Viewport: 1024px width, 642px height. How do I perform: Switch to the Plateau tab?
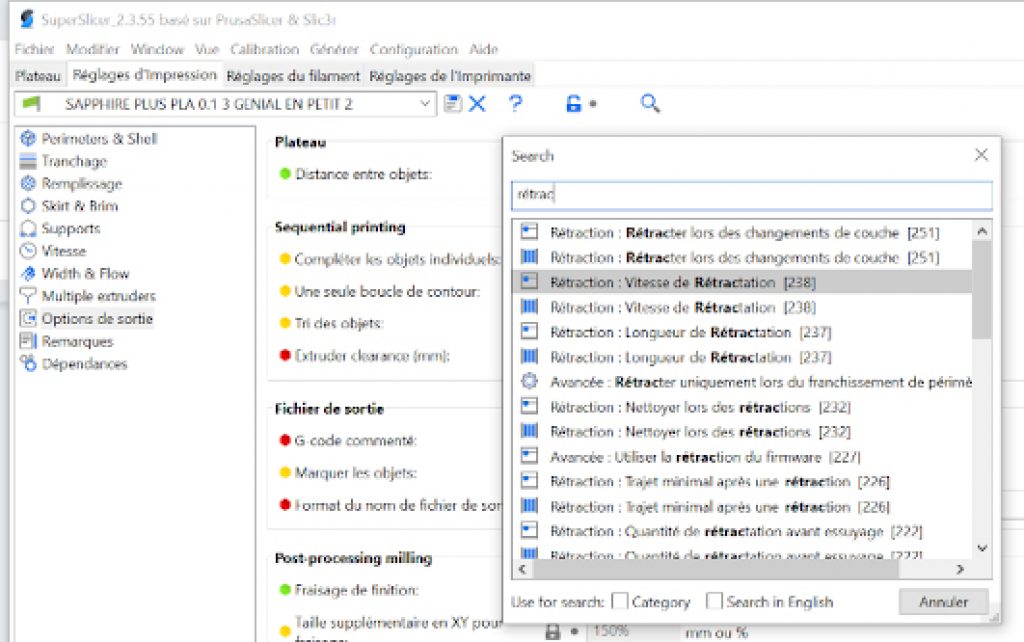click(x=38, y=76)
